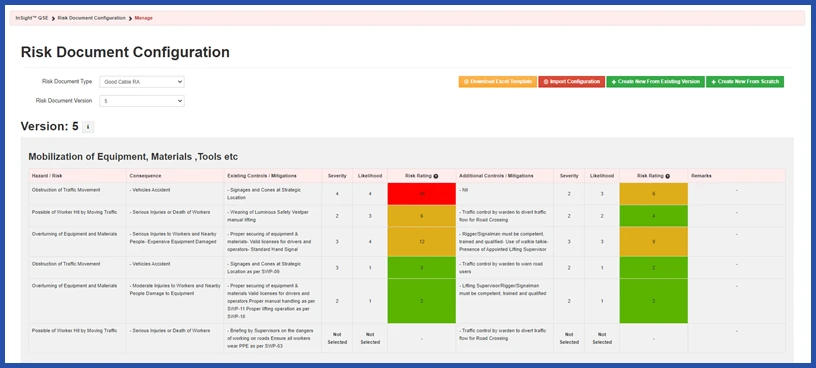The image size is (816, 368).
Task: Select the red risk rating 16 cell
Action: coord(422,194)
